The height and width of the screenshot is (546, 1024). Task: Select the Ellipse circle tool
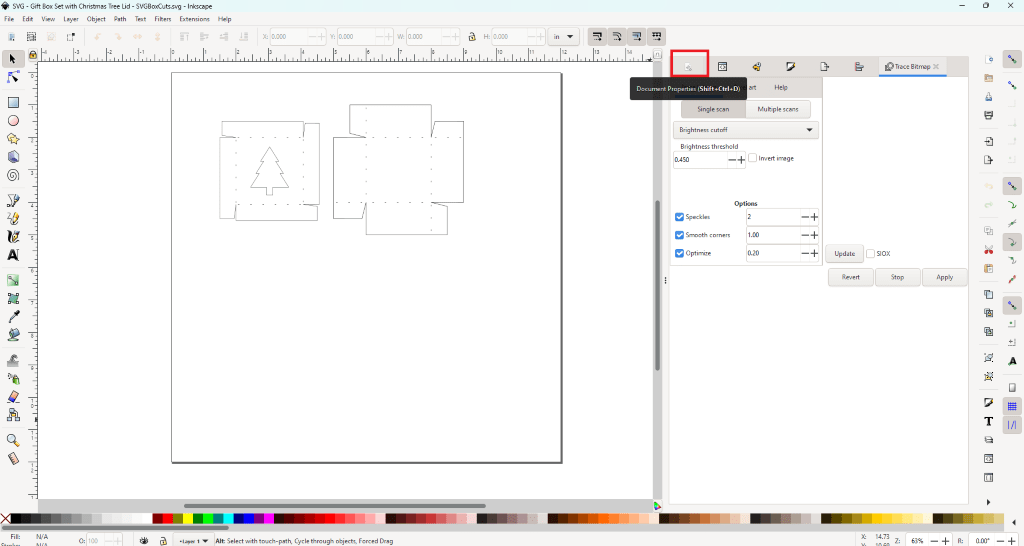(x=13, y=121)
